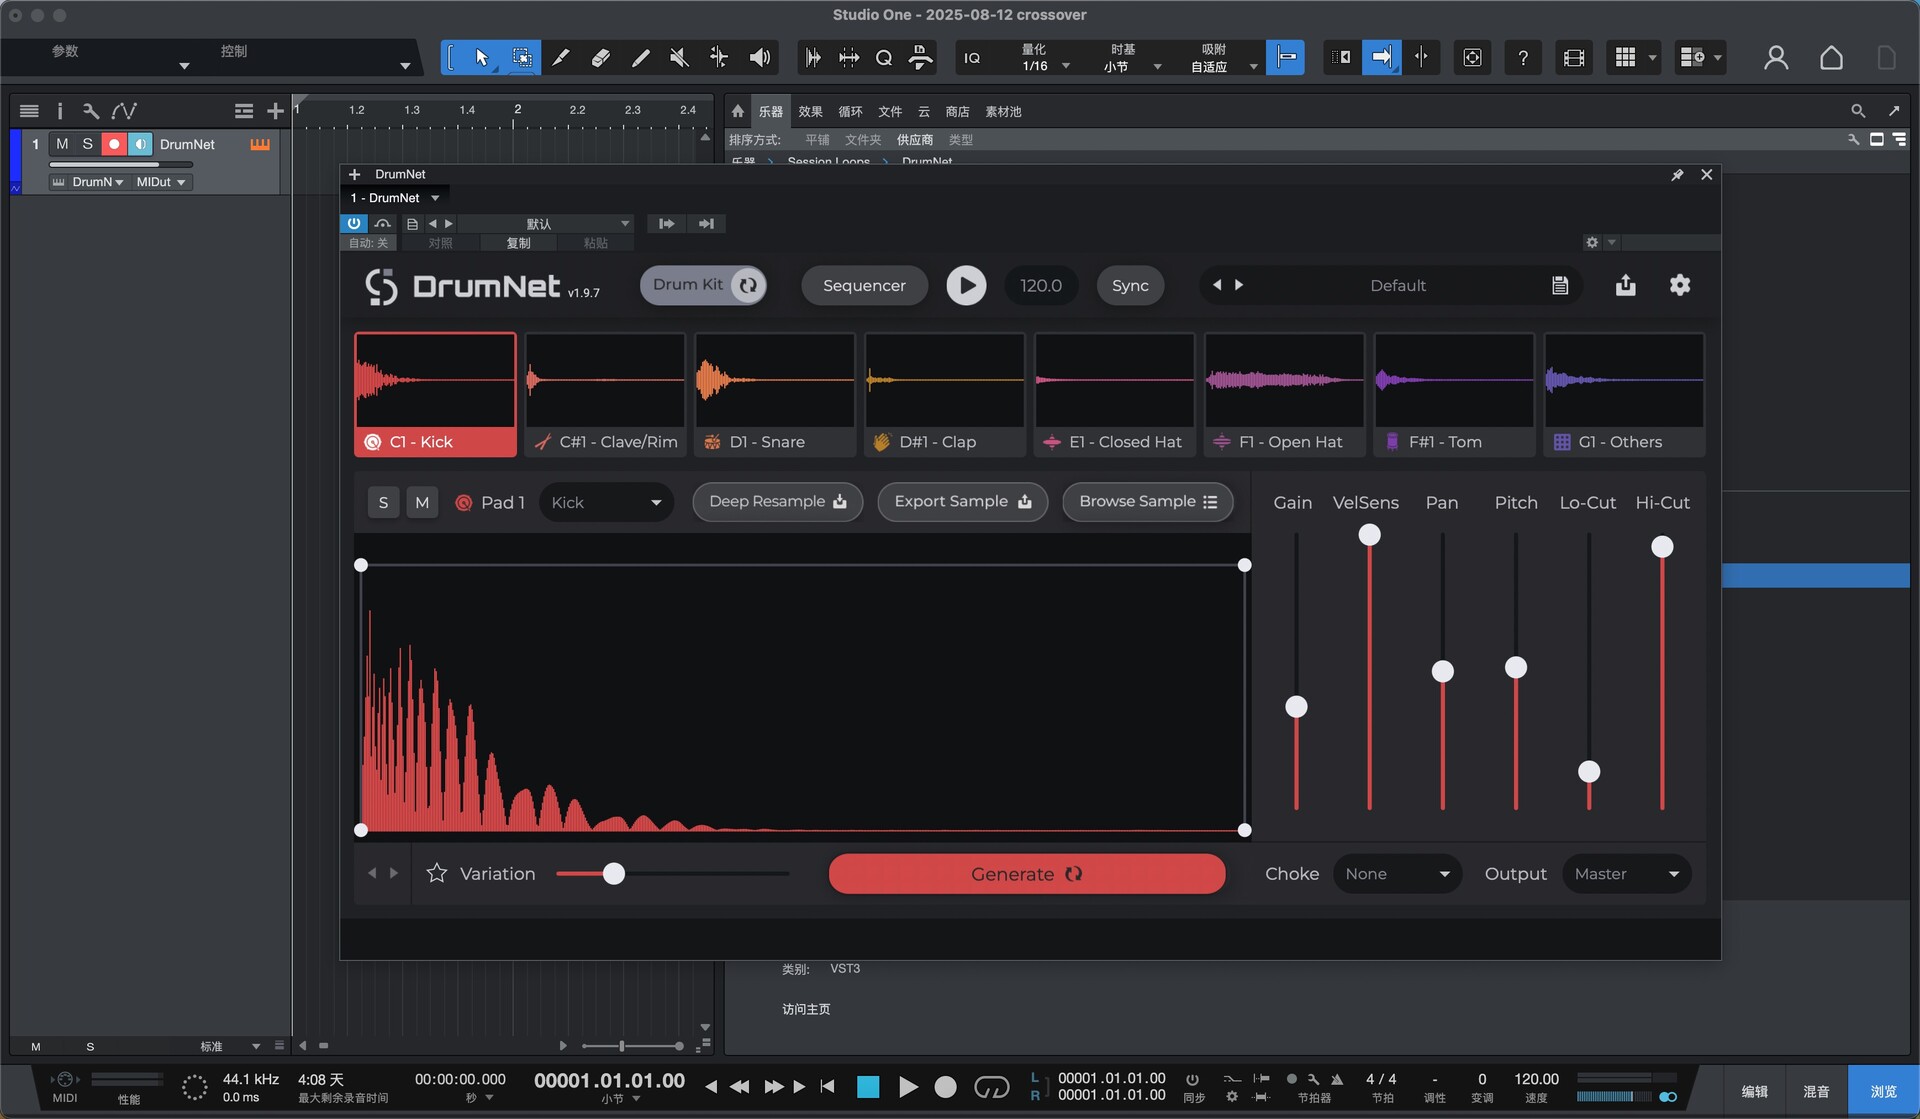Select the Listen speaker tool
The height and width of the screenshot is (1119, 1920).
coord(760,58)
